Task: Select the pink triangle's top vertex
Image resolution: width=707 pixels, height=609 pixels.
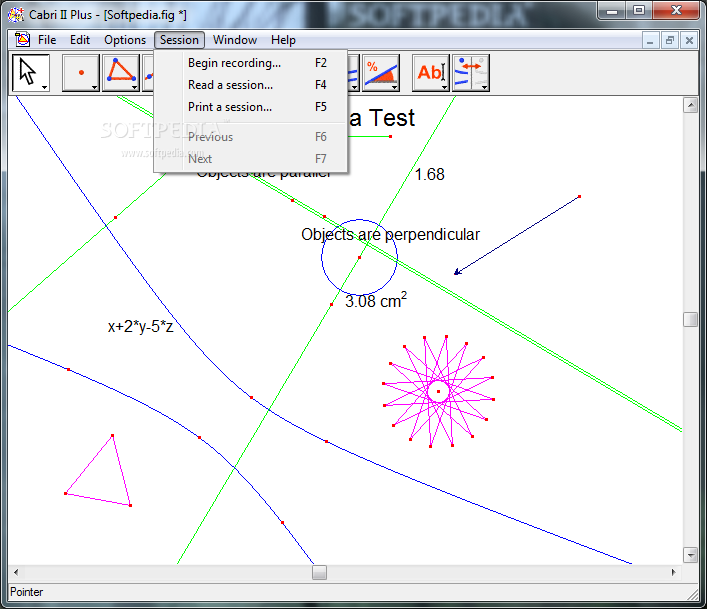Action: tap(112, 435)
